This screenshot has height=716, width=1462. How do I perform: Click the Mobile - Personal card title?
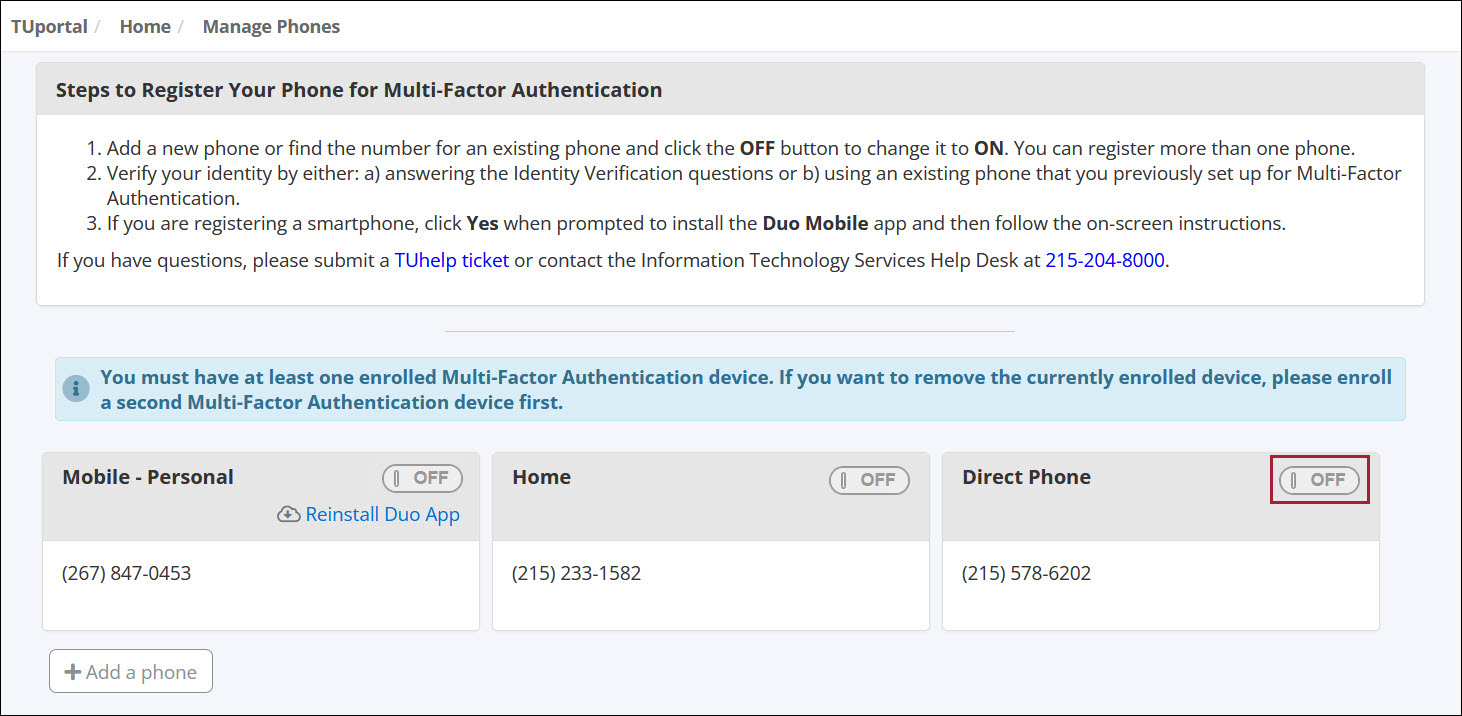[148, 477]
